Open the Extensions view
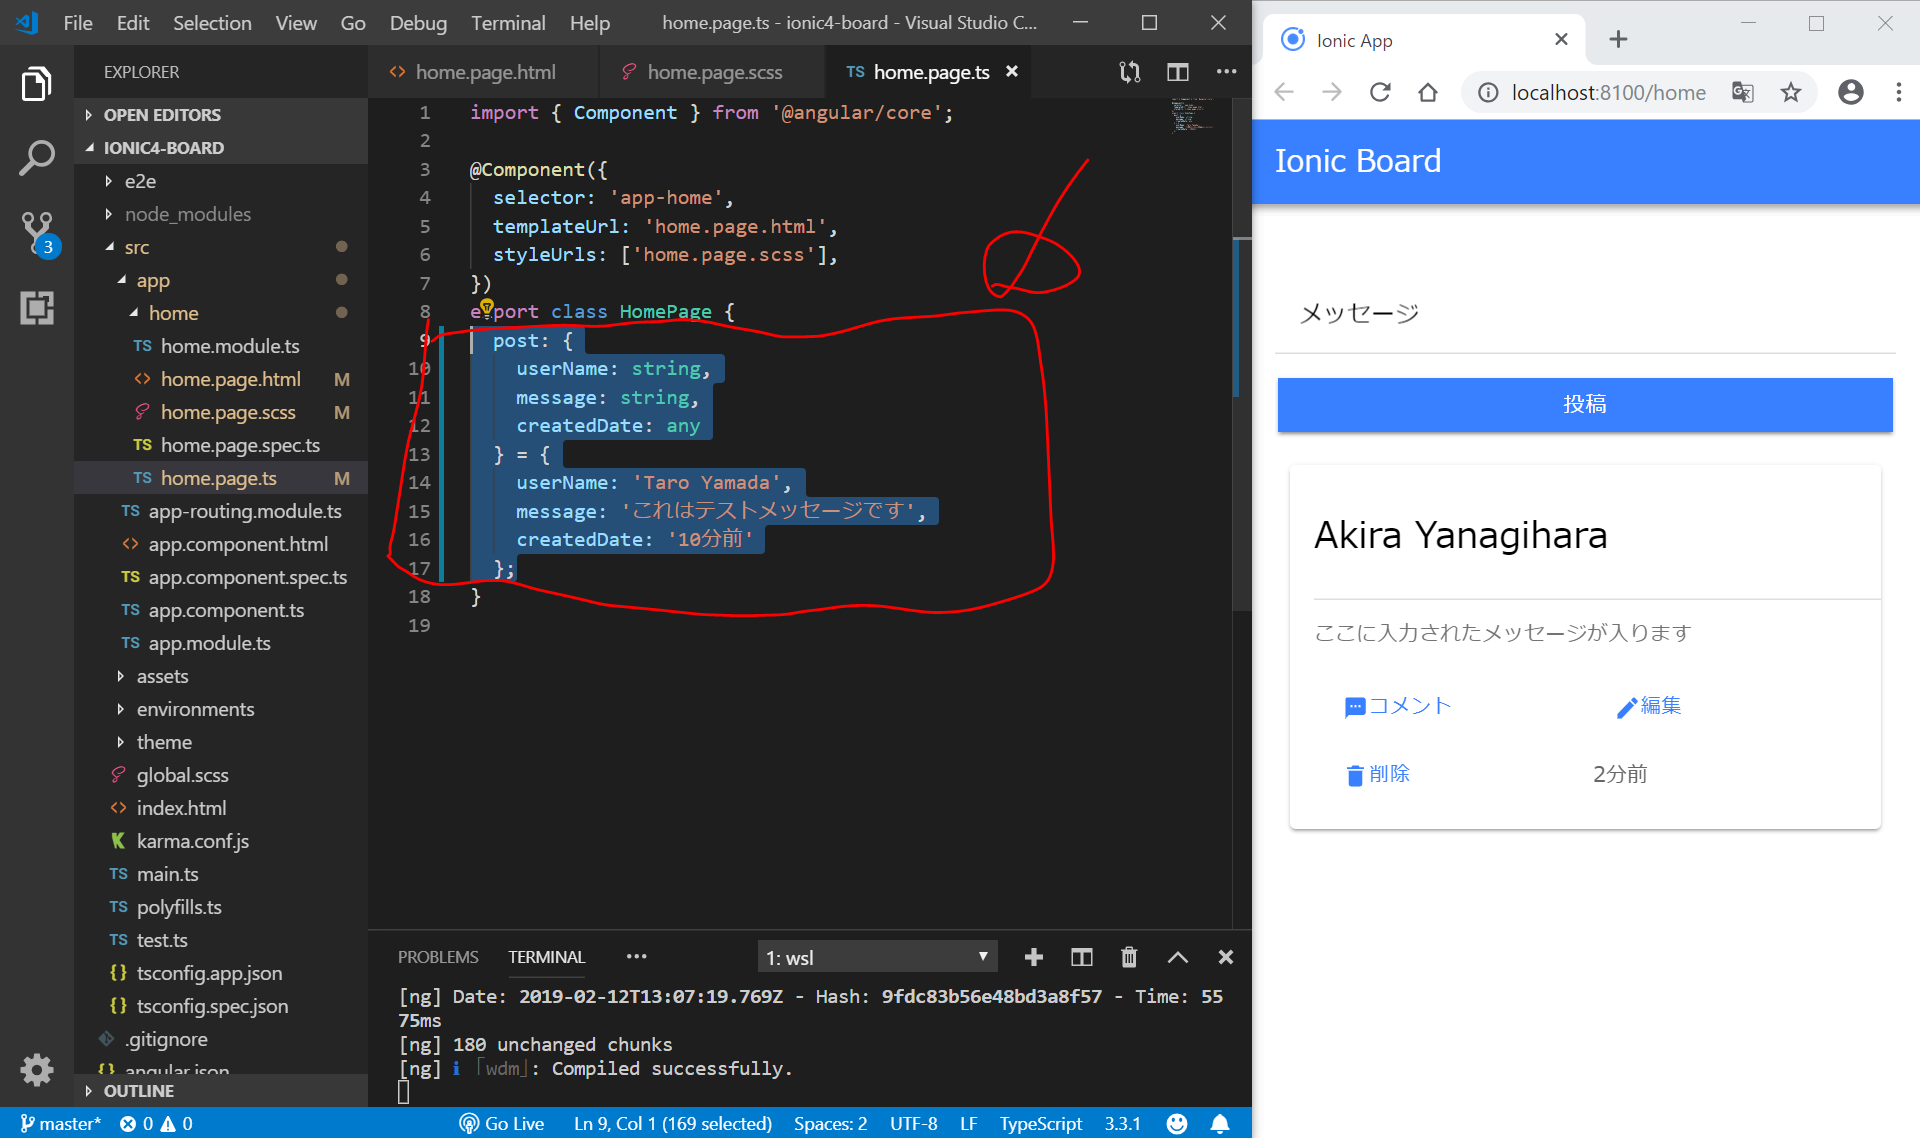The height and width of the screenshot is (1138, 1920). tap(37, 307)
